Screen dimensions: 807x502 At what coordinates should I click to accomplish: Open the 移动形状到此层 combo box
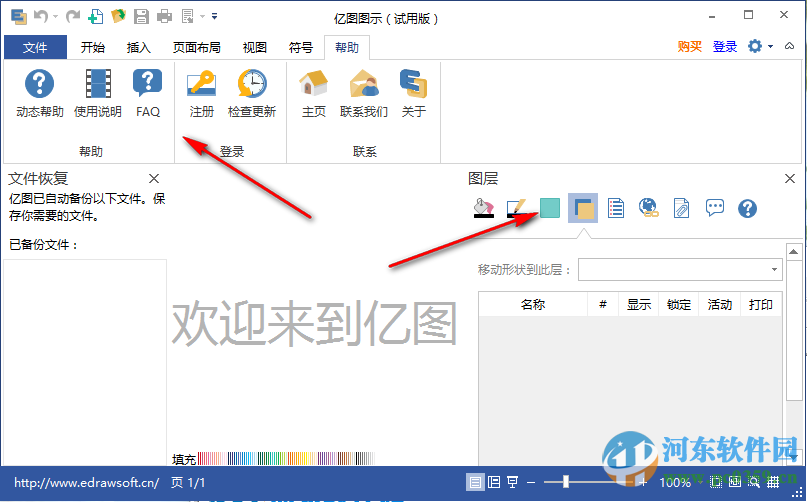[680, 270]
